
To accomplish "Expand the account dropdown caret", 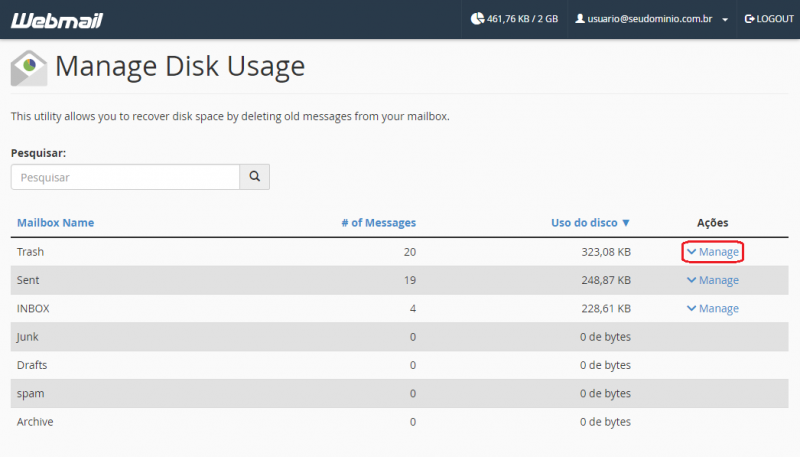I will click(x=725, y=20).
